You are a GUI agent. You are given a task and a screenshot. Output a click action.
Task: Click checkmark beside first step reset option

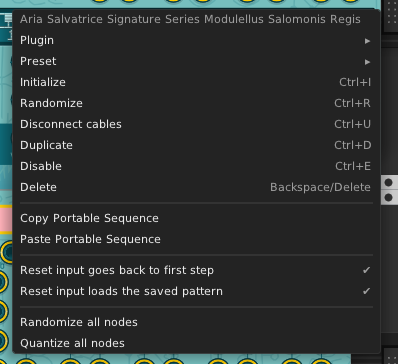tap(366, 270)
